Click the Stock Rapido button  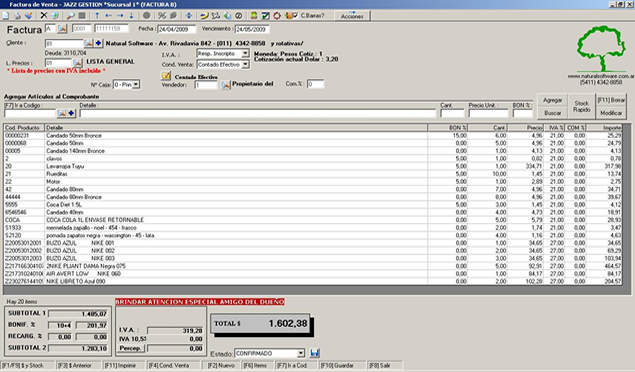pyautogui.click(x=582, y=106)
